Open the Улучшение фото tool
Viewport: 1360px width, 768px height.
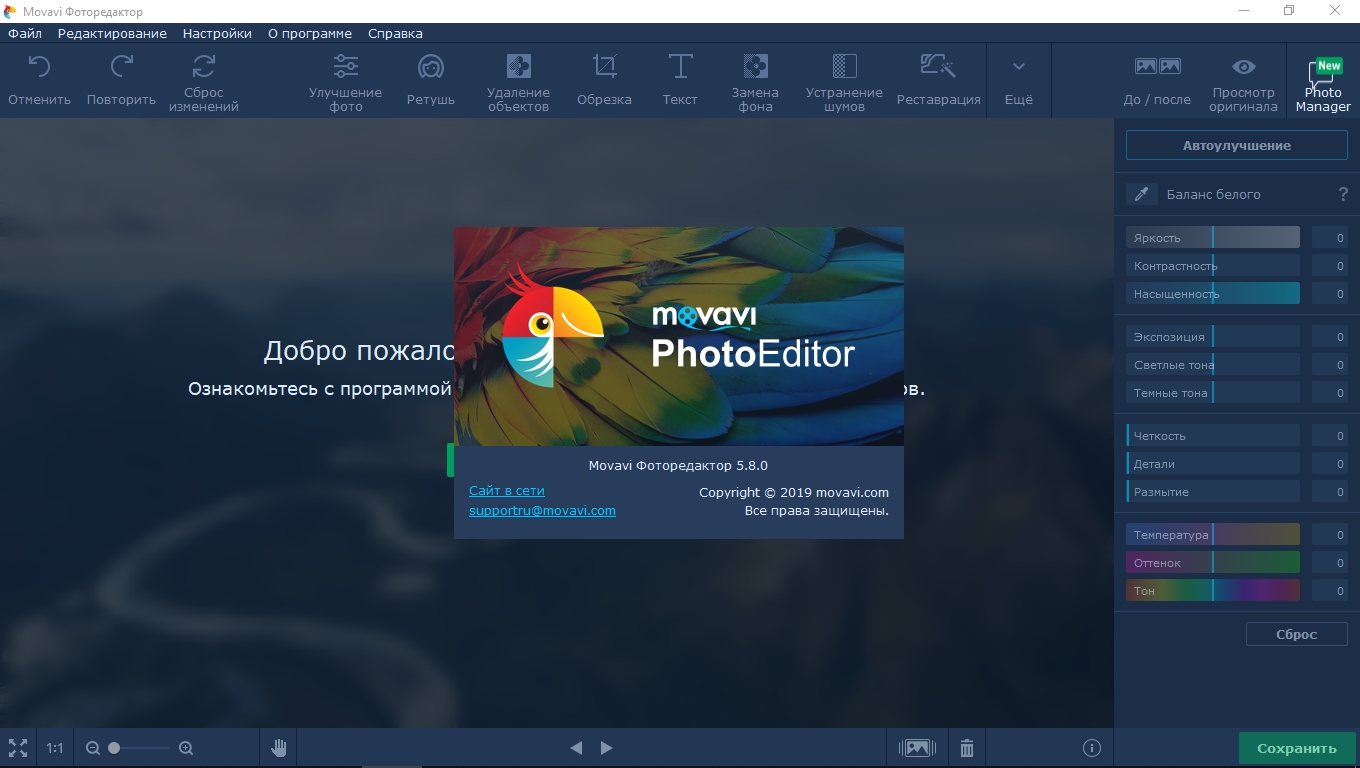(345, 82)
